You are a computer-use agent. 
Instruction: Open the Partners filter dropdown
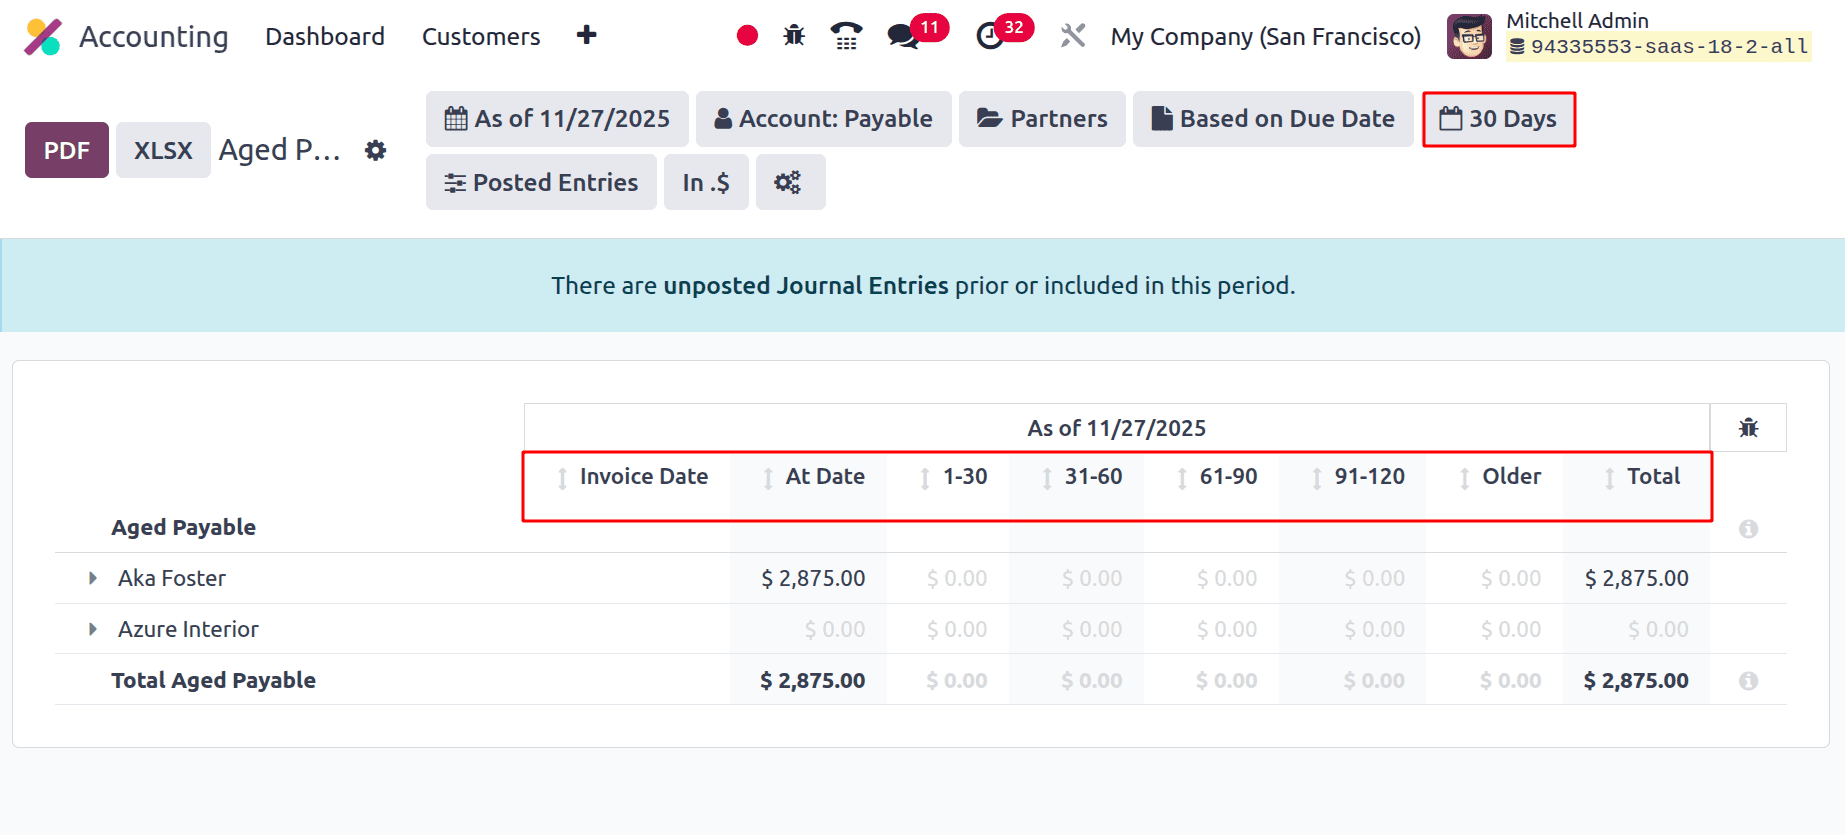click(x=1042, y=119)
